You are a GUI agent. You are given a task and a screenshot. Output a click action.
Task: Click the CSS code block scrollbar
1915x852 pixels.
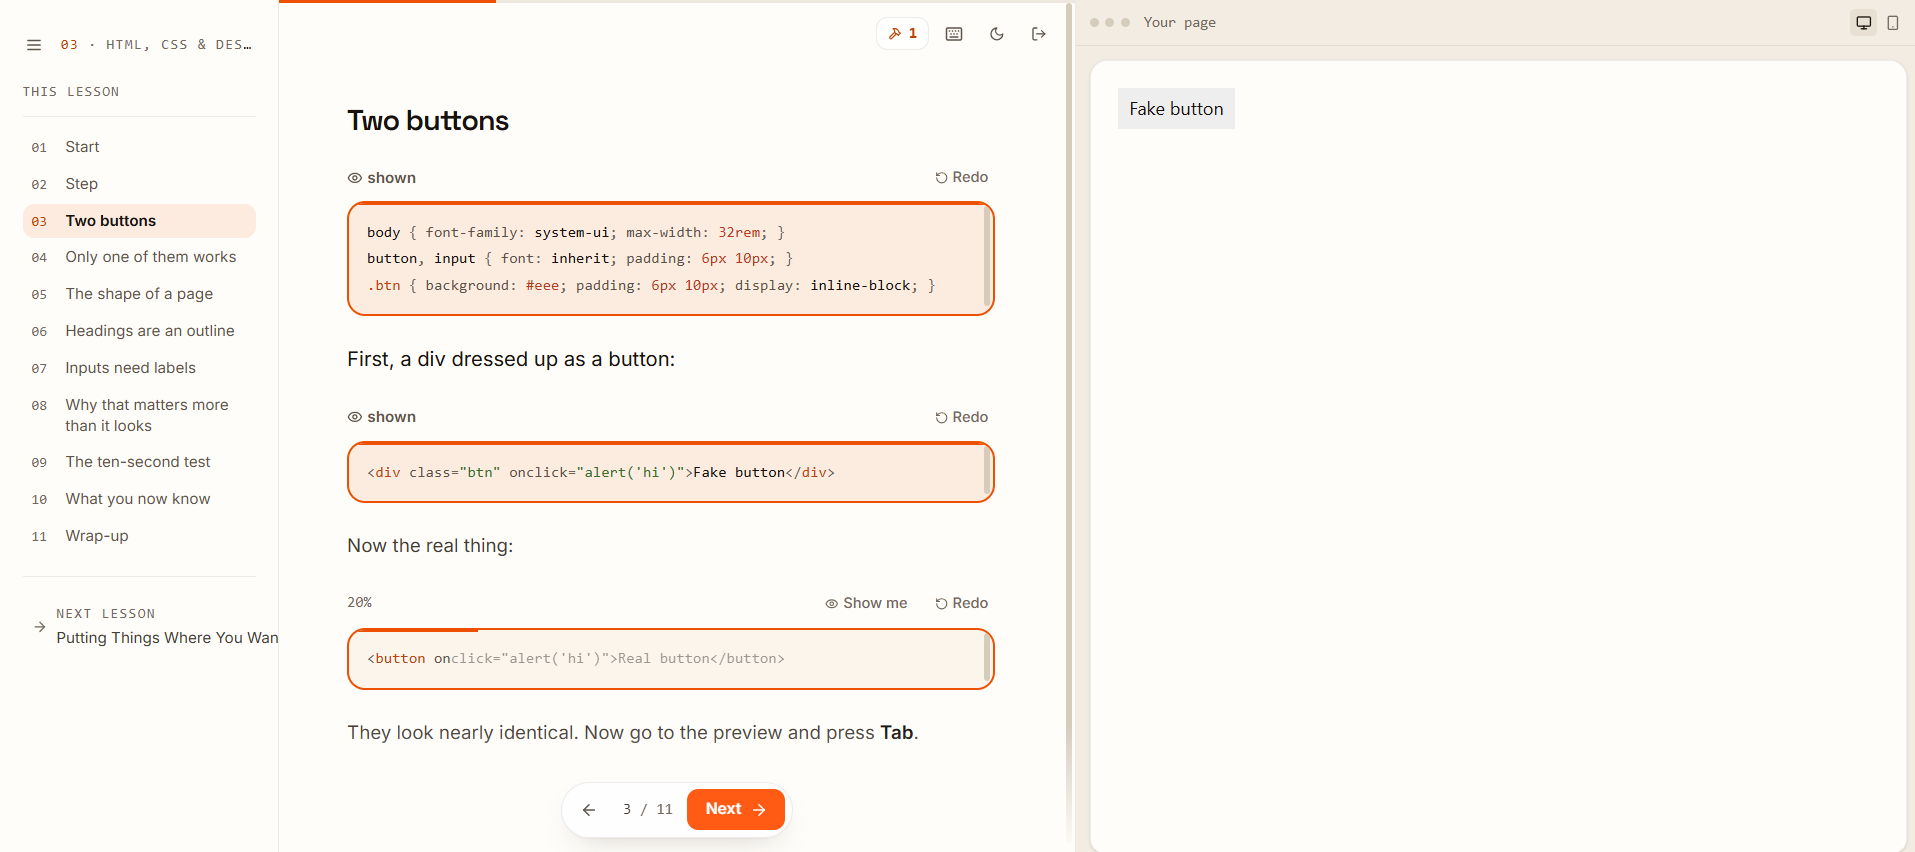[987, 259]
